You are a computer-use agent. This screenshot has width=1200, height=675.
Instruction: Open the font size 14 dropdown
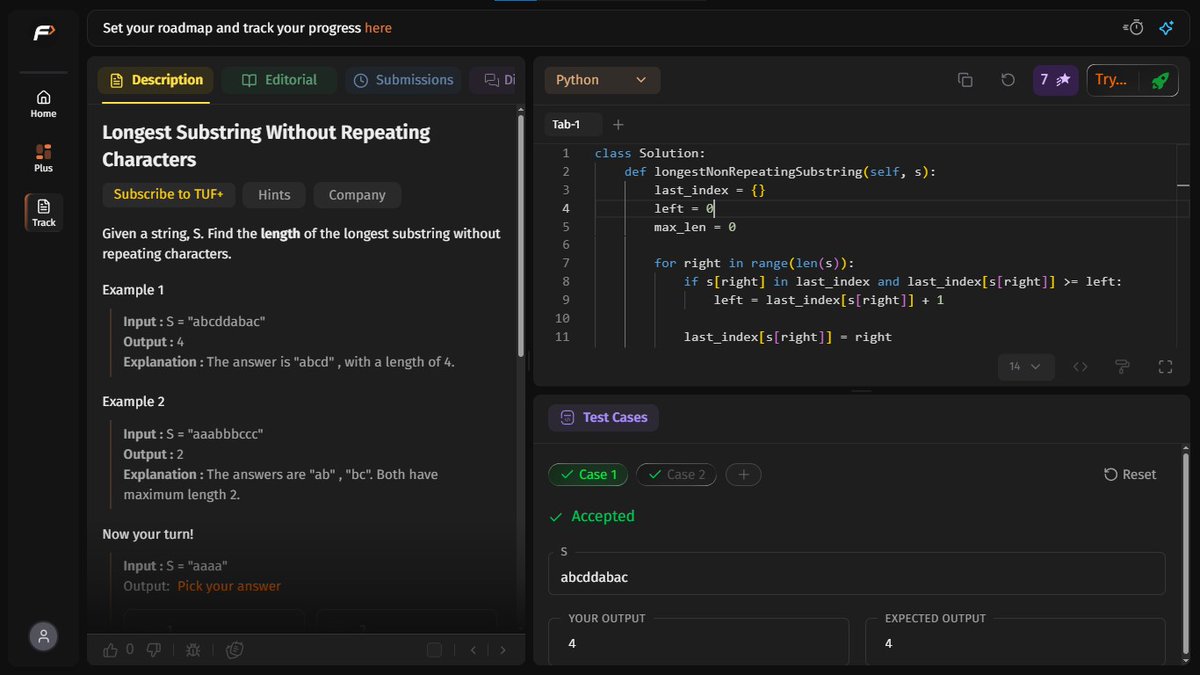(x=1025, y=367)
